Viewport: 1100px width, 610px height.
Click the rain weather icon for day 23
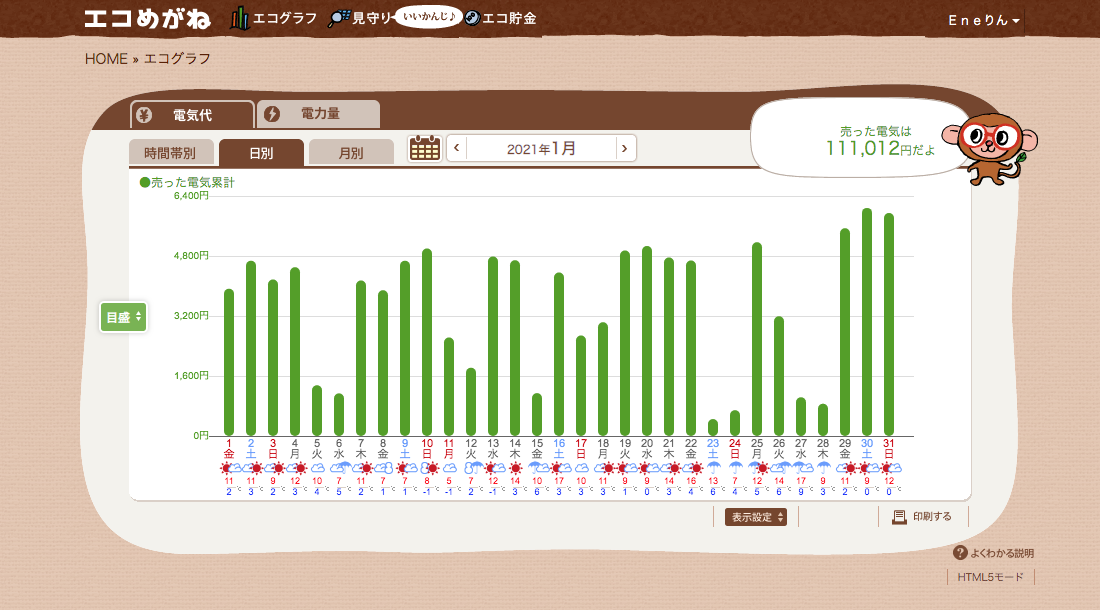point(713,468)
